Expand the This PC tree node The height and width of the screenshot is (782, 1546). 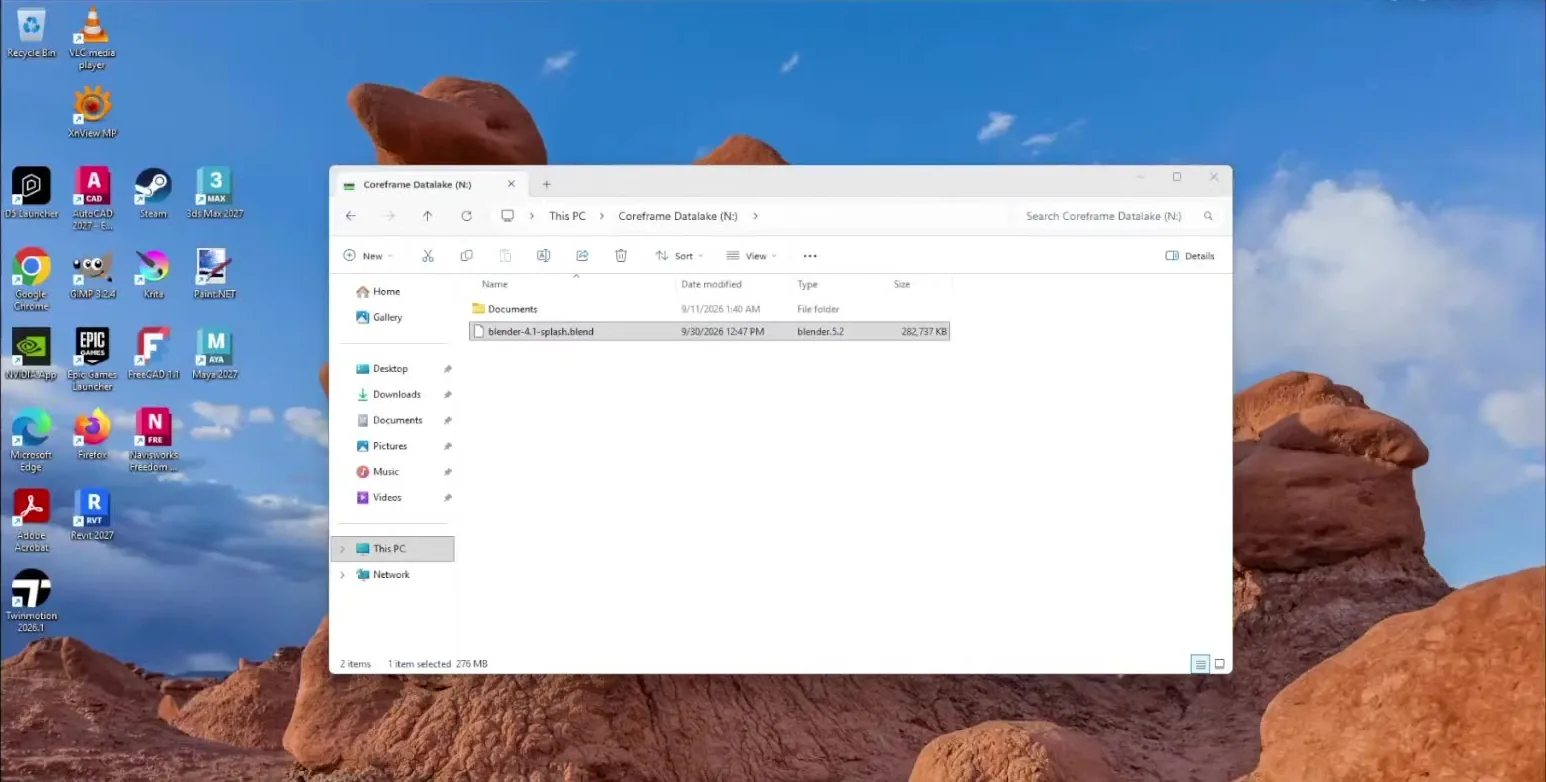[x=342, y=549]
